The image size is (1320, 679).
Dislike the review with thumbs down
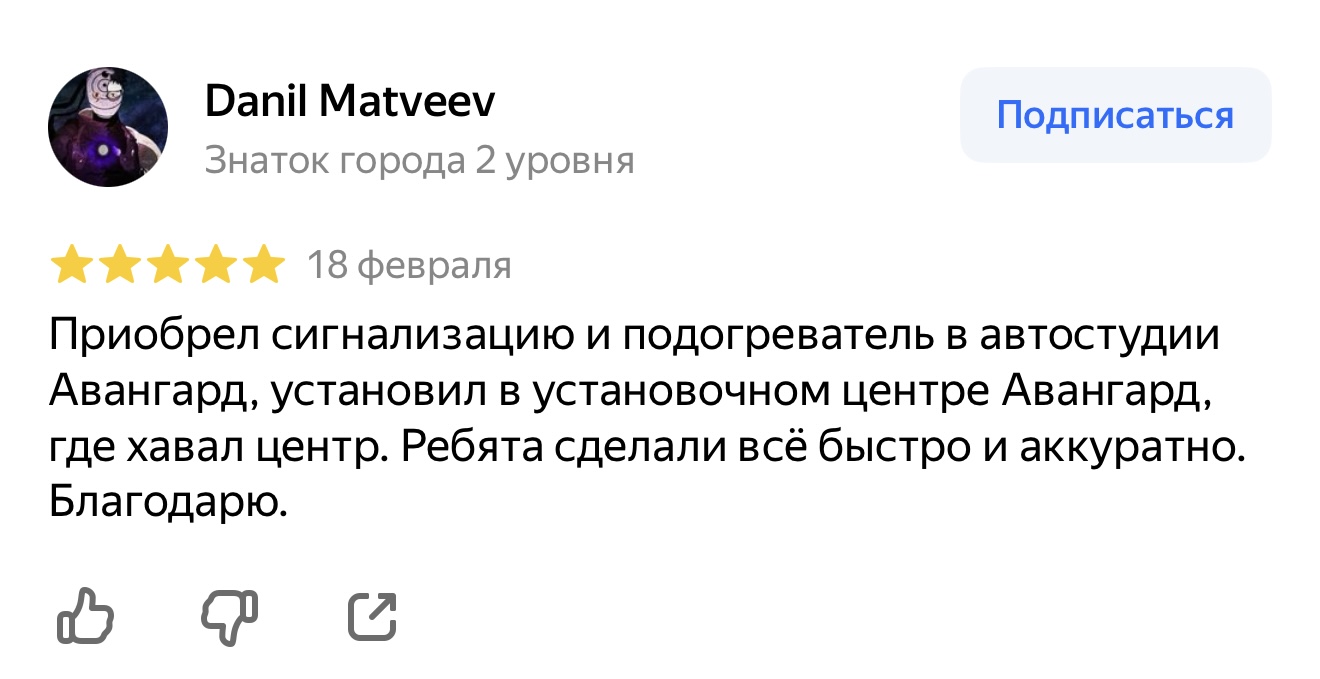(x=230, y=616)
